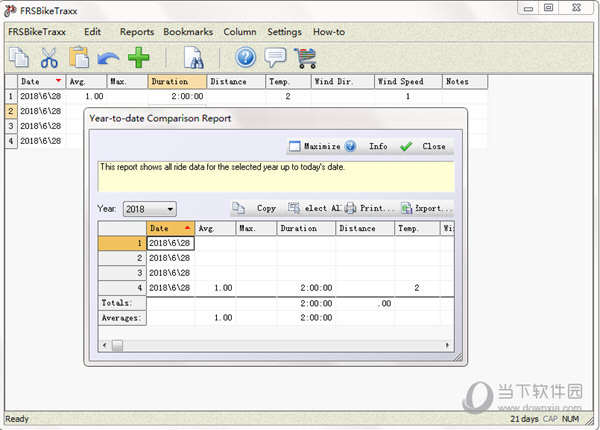The height and width of the screenshot is (430, 600).
Task: Sort by Date column header in report grid
Action: point(171,228)
